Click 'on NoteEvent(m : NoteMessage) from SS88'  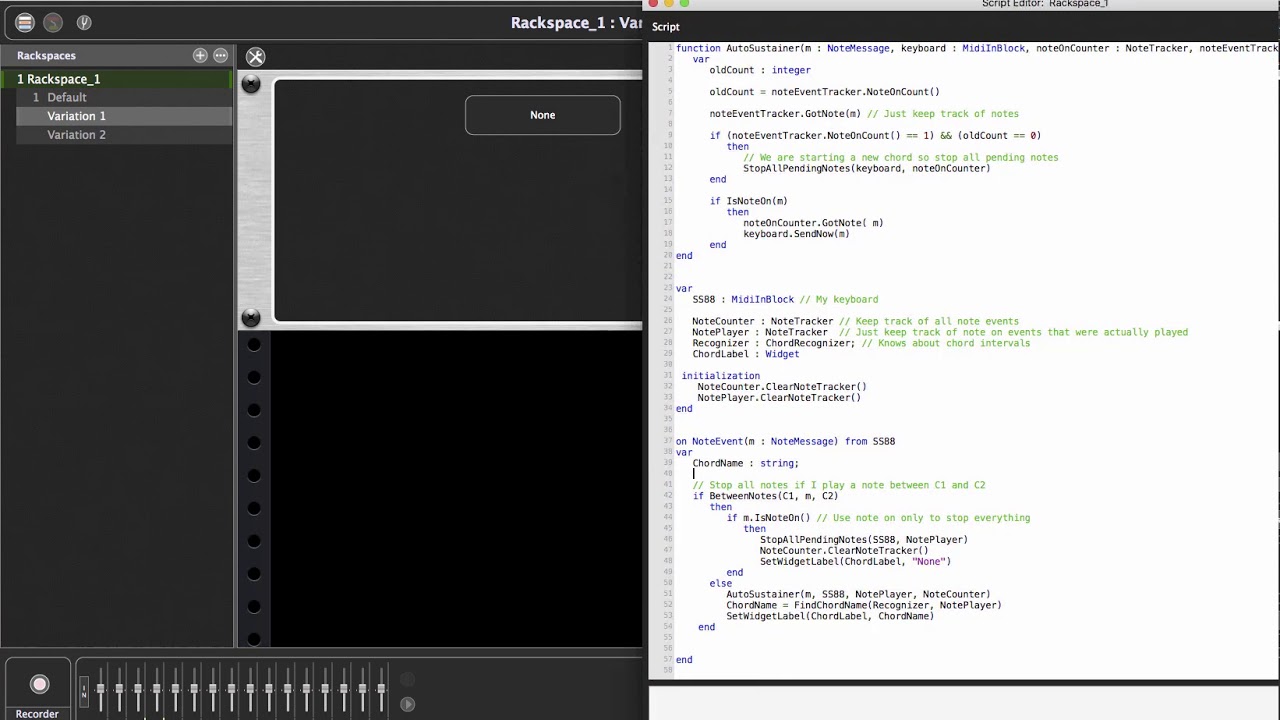coord(785,441)
